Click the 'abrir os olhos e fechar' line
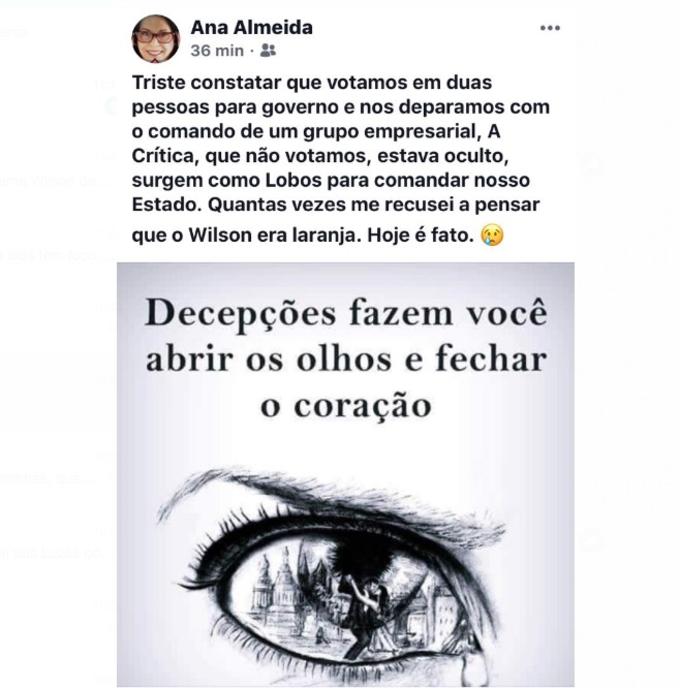This screenshot has height=688, width=680. [346, 359]
